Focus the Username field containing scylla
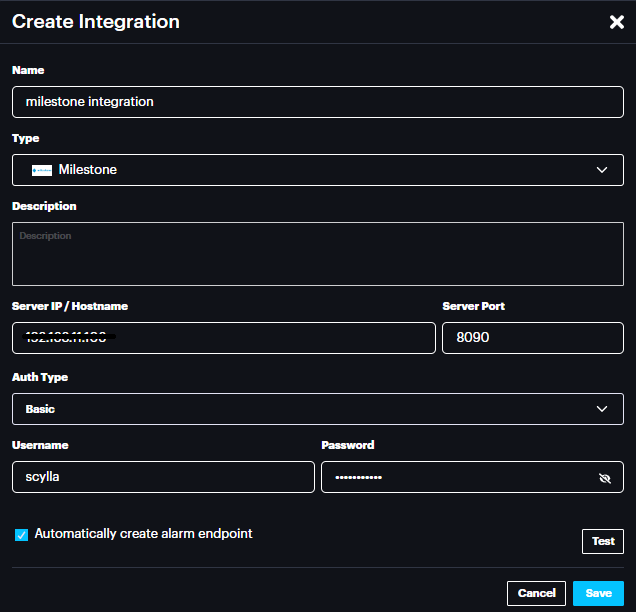 coord(163,477)
